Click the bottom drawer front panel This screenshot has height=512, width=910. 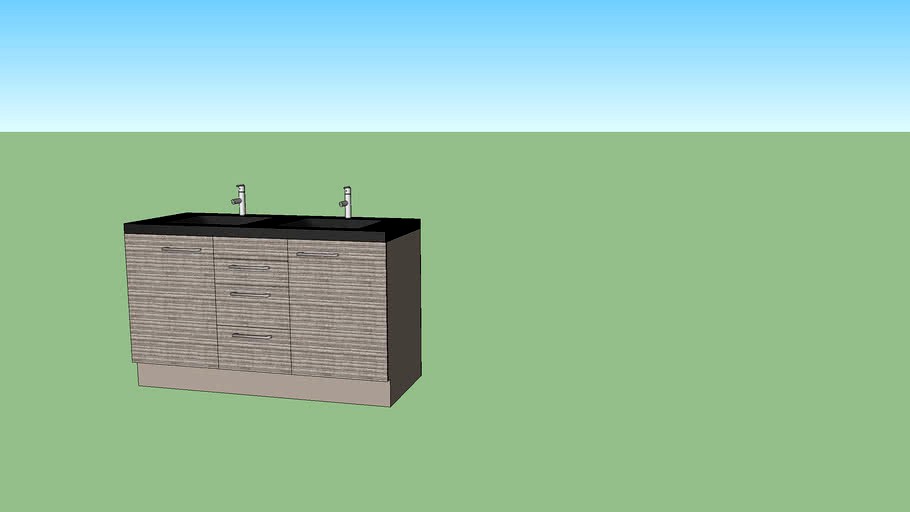(x=254, y=348)
